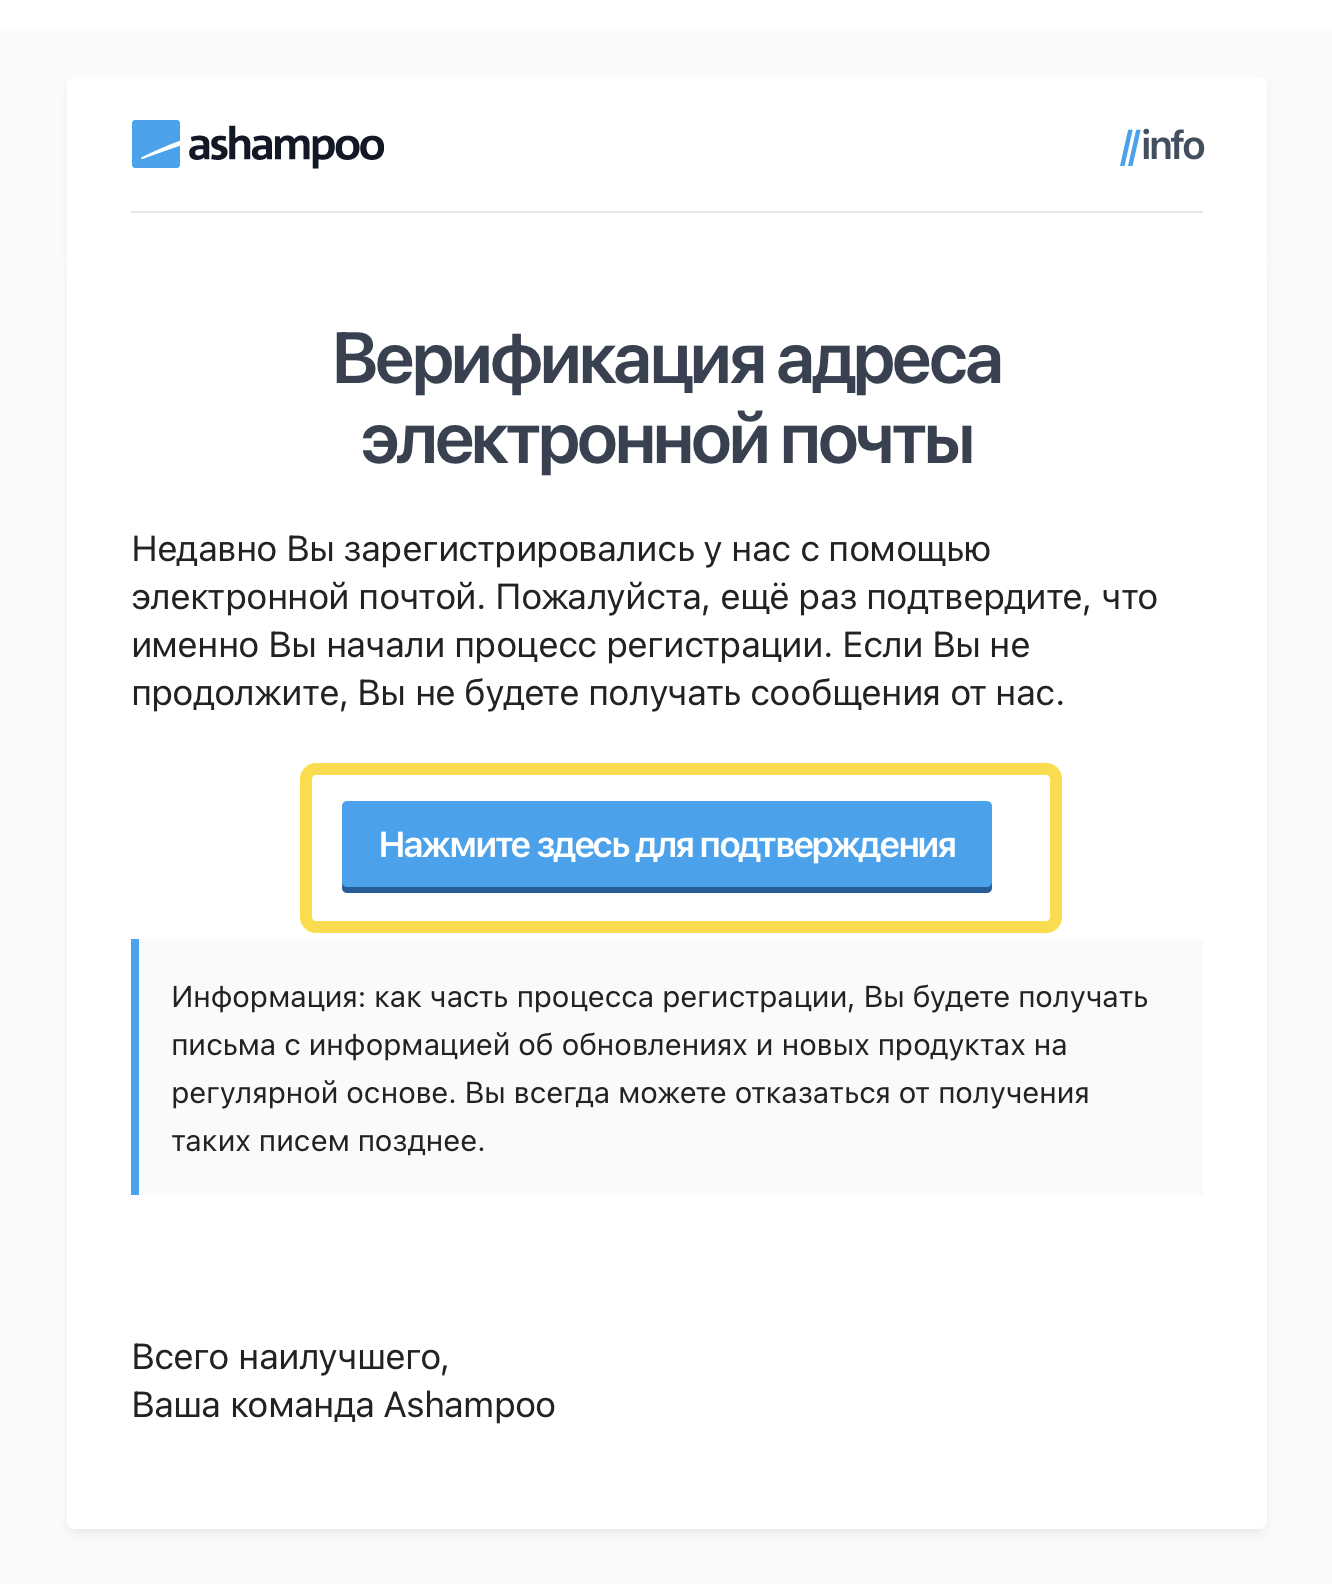1332x1584 pixels.
Task: Click the line 'Ваша команда Ashampoo'
Action: pyautogui.click(x=342, y=1405)
